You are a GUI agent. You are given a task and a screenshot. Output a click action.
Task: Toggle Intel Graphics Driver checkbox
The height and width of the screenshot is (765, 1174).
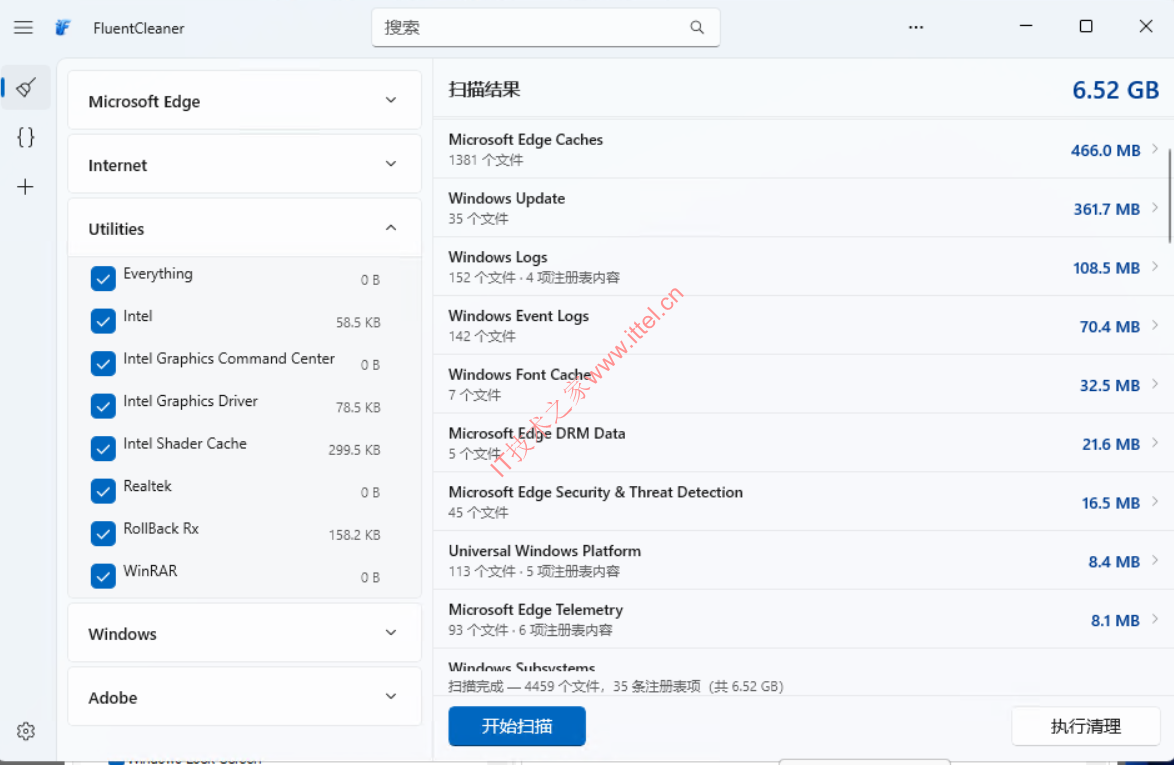tap(103, 406)
